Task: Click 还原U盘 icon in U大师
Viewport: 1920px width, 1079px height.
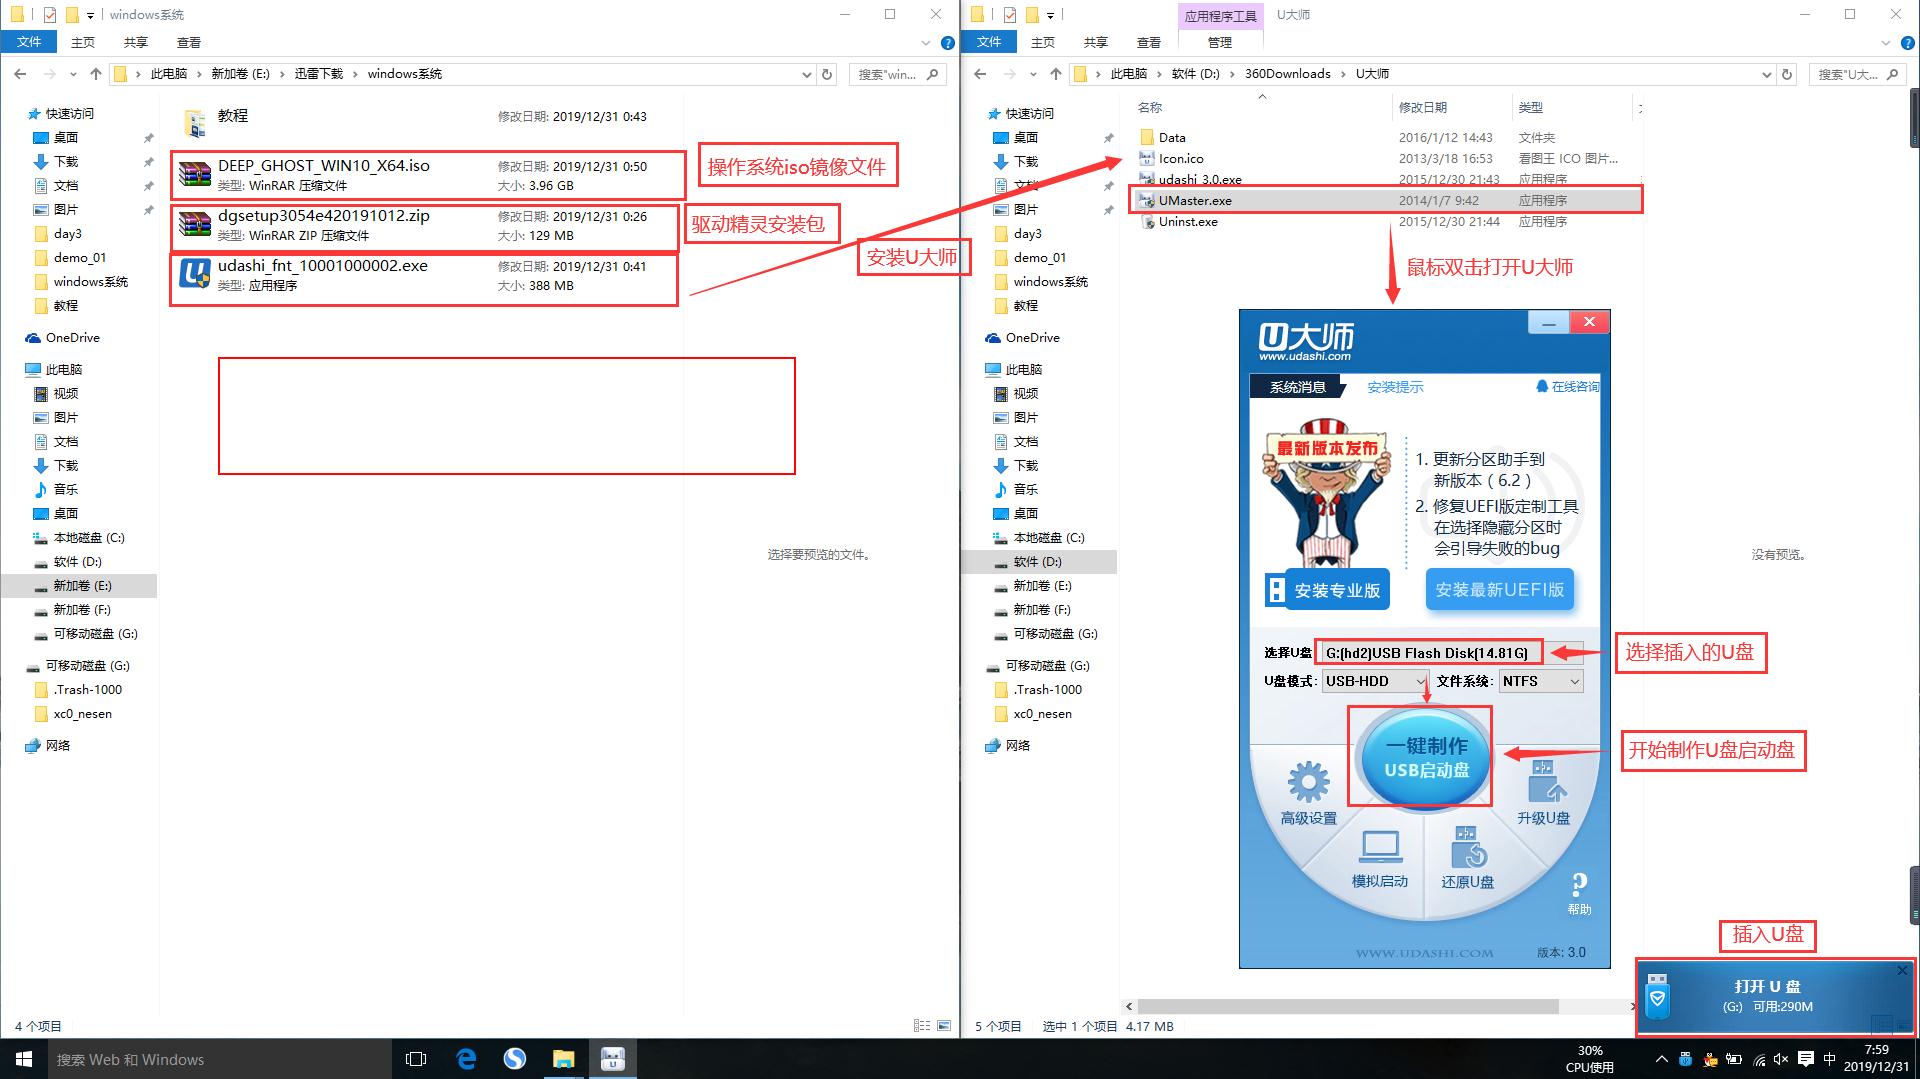Action: coord(1467,859)
